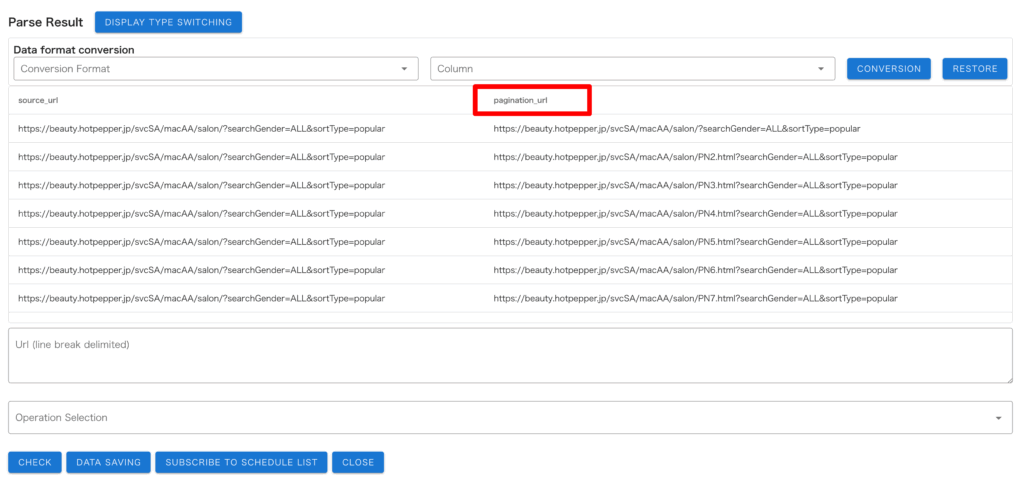Image resolution: width=1024 pixels, height=479 pixels.
Task: Click the Restore button
Action: (974, 69)
